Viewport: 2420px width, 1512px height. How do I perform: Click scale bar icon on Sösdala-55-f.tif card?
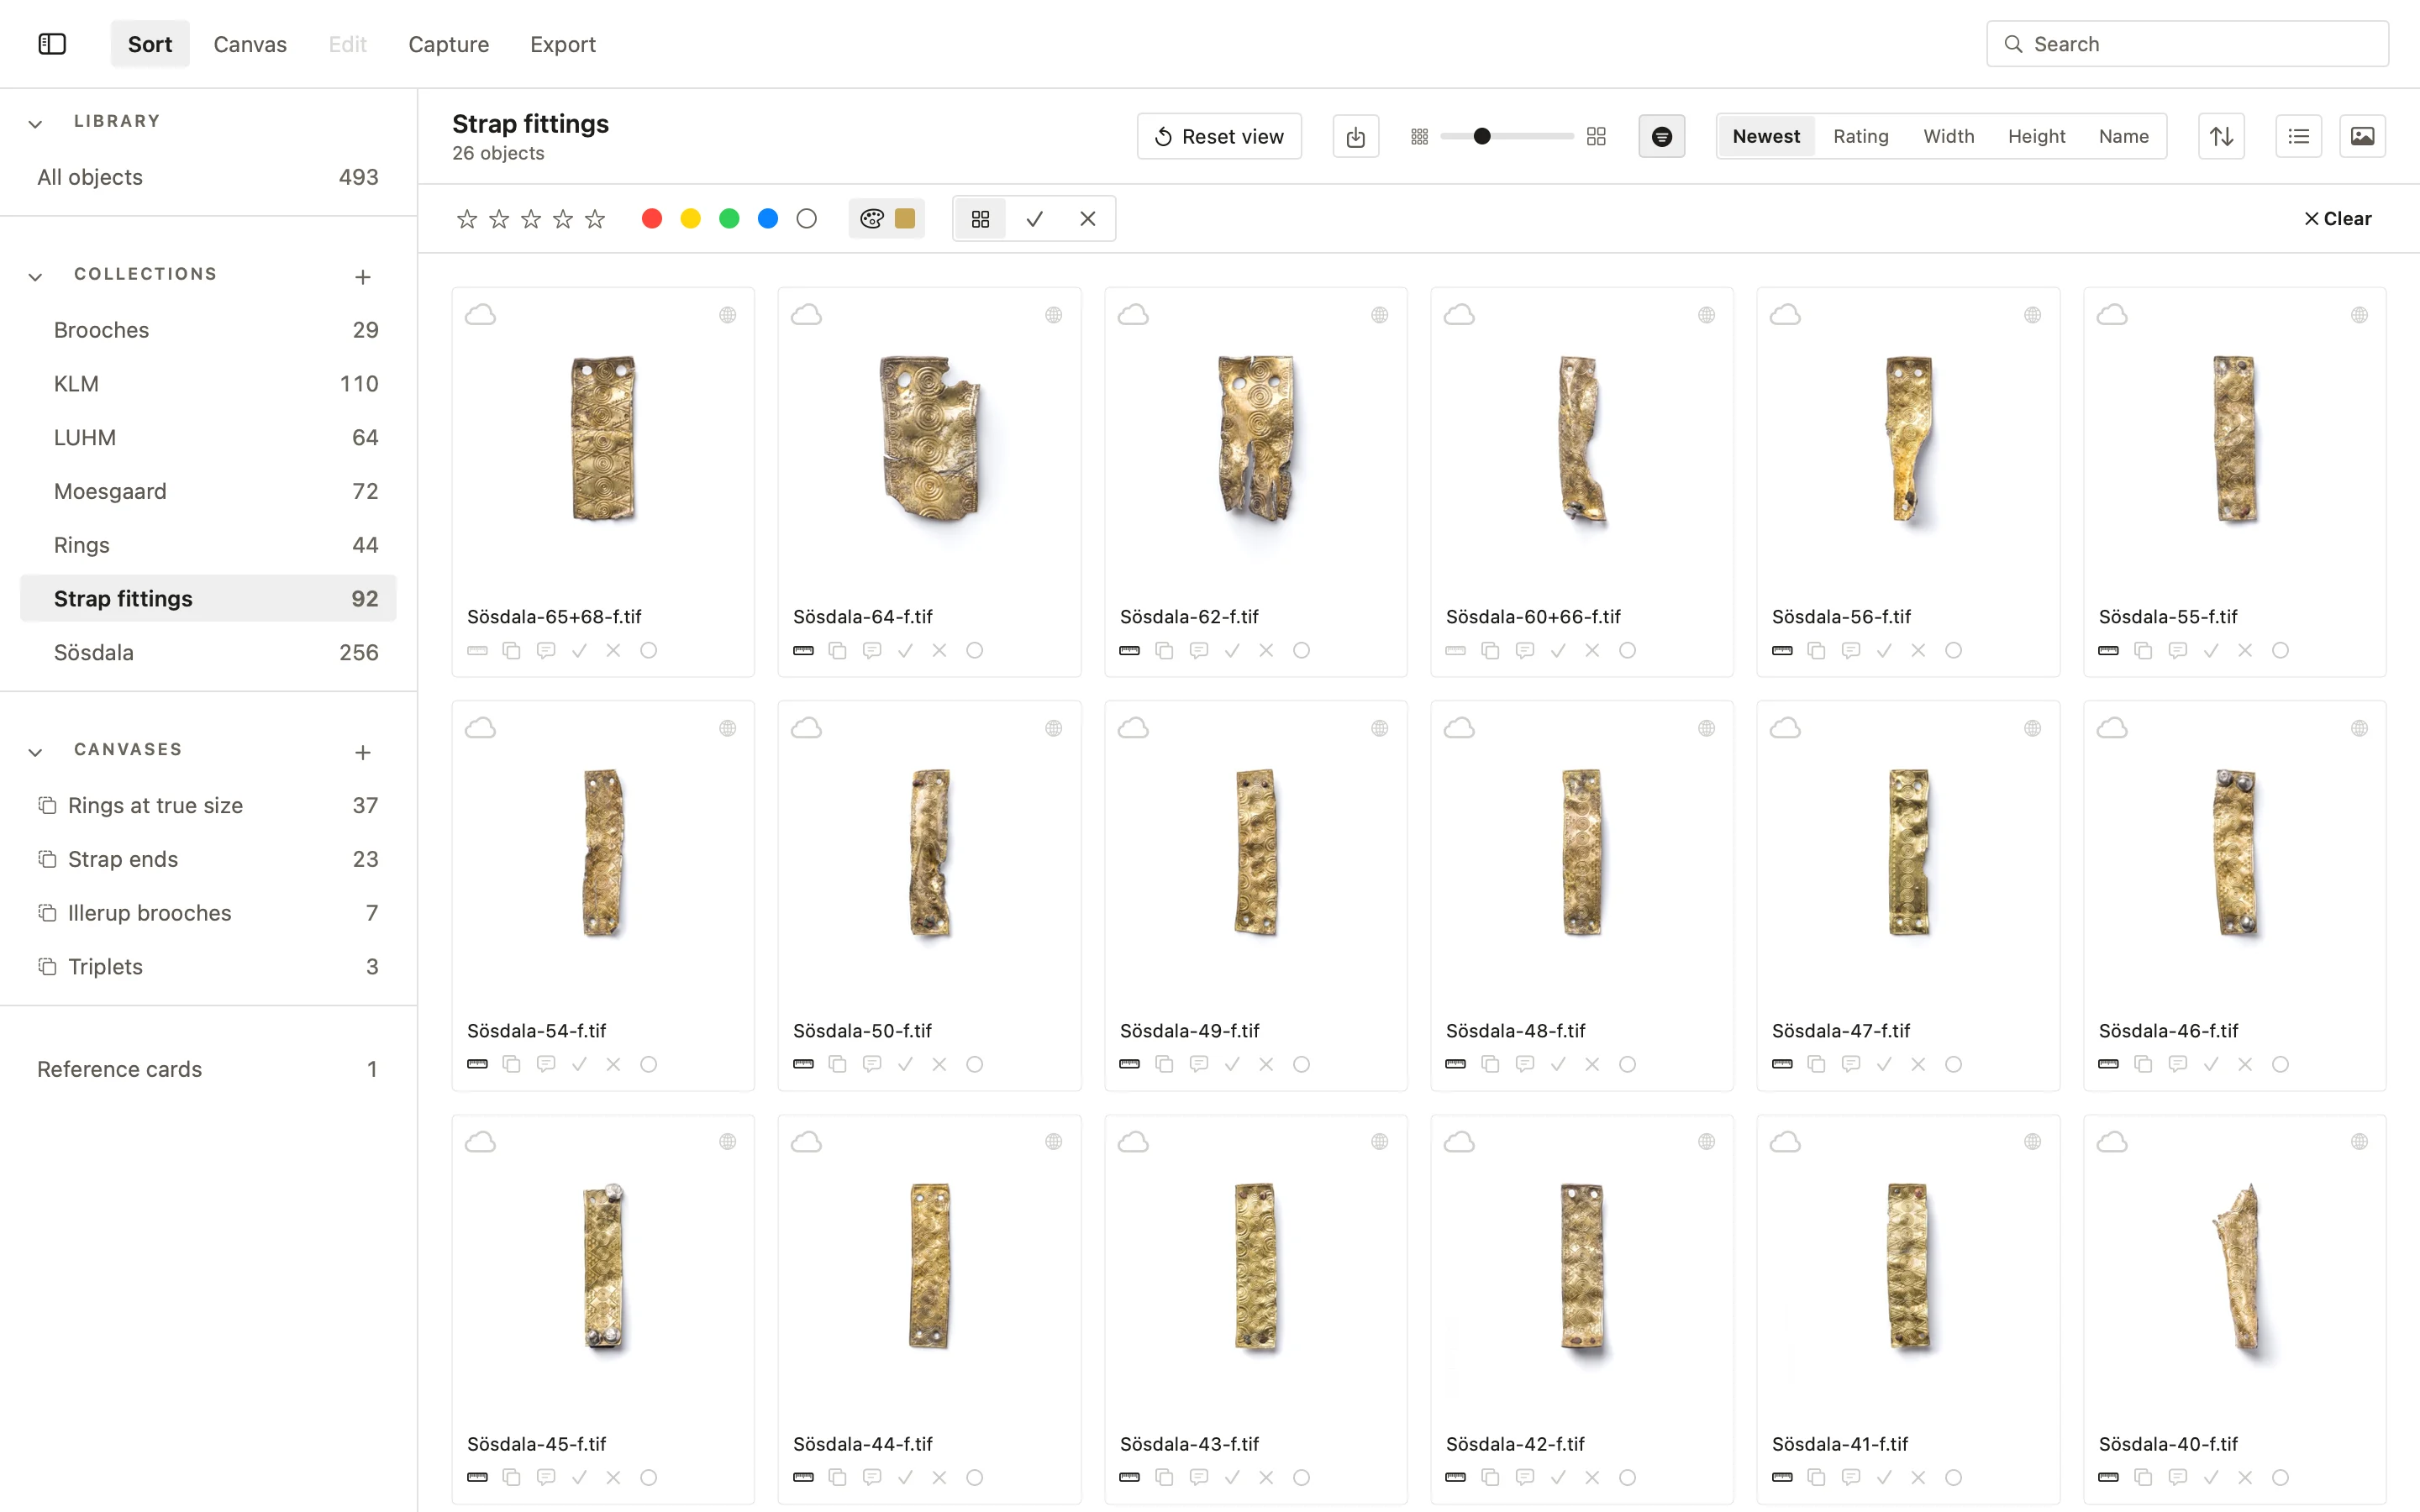pyautogui.click(x=2108, y=650)
